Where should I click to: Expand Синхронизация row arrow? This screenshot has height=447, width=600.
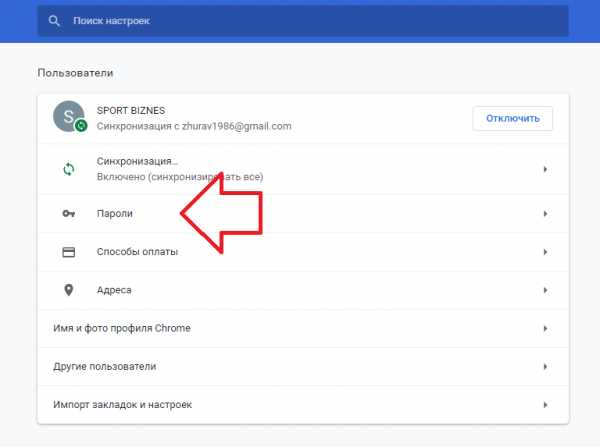point(545,169)
